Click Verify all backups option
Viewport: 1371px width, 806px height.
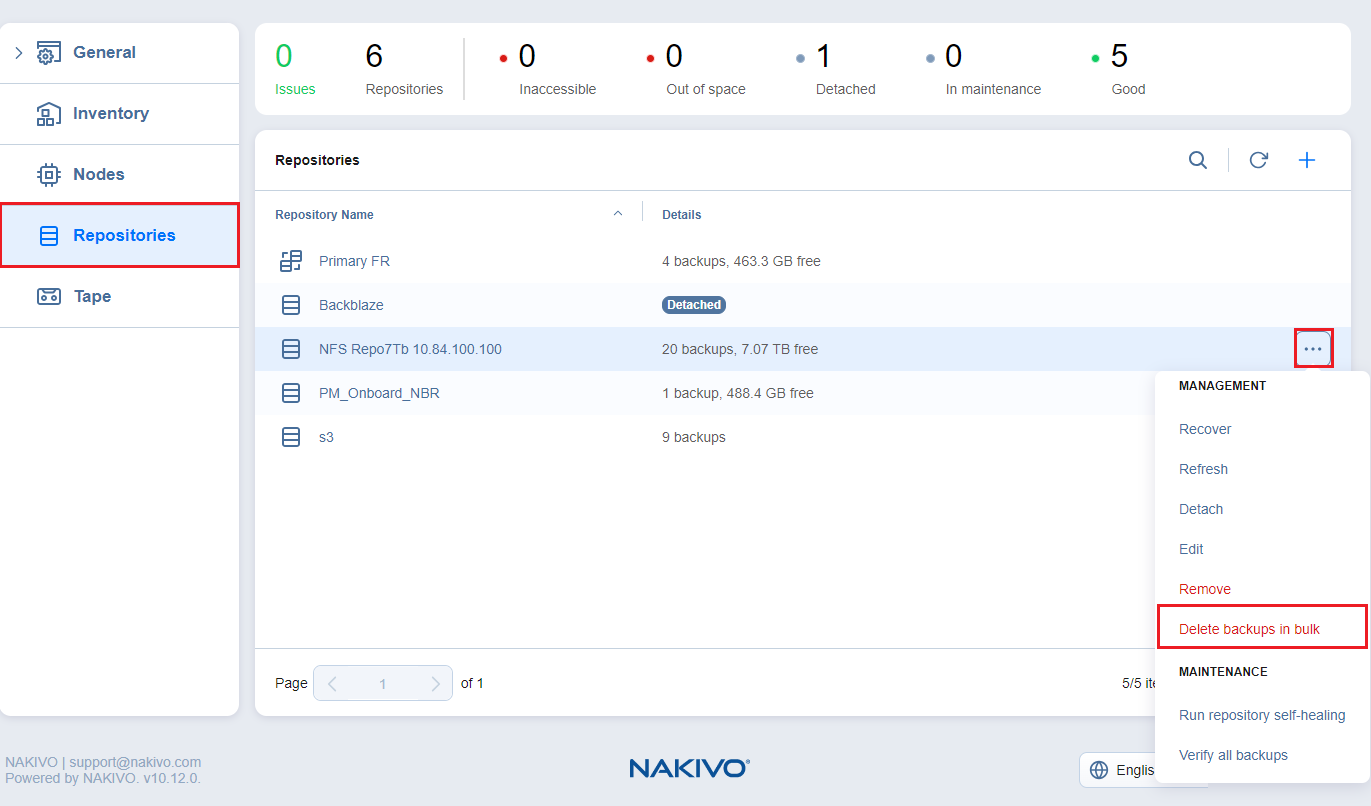[1233, 755]
